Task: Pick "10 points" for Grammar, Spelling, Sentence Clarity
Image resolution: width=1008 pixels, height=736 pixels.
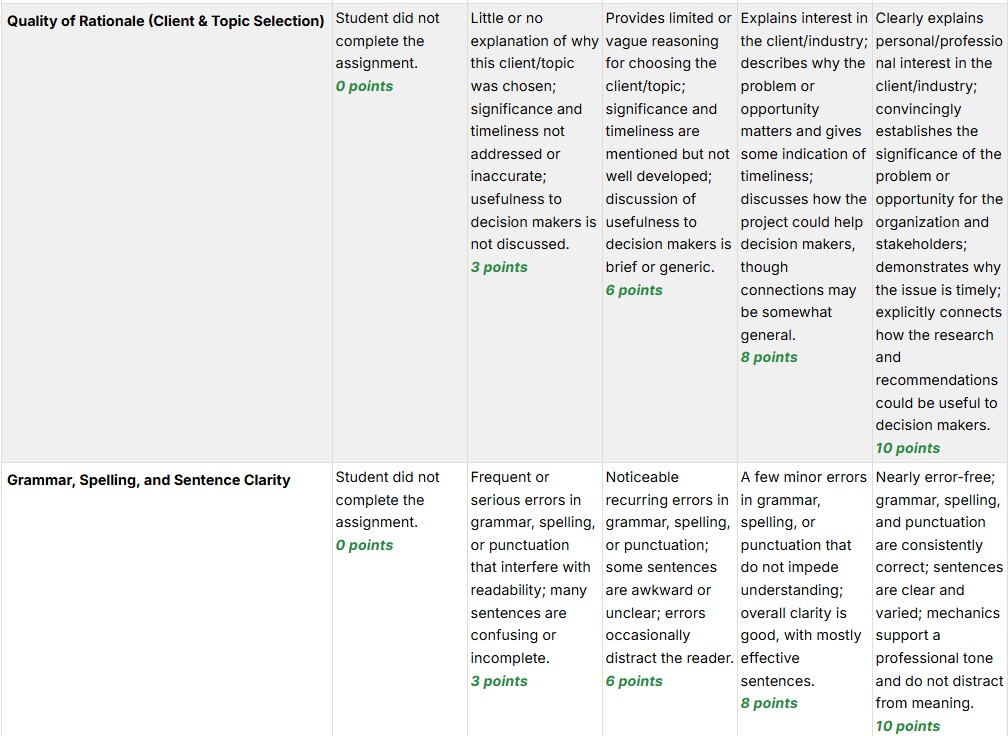Action: point(907,726)
